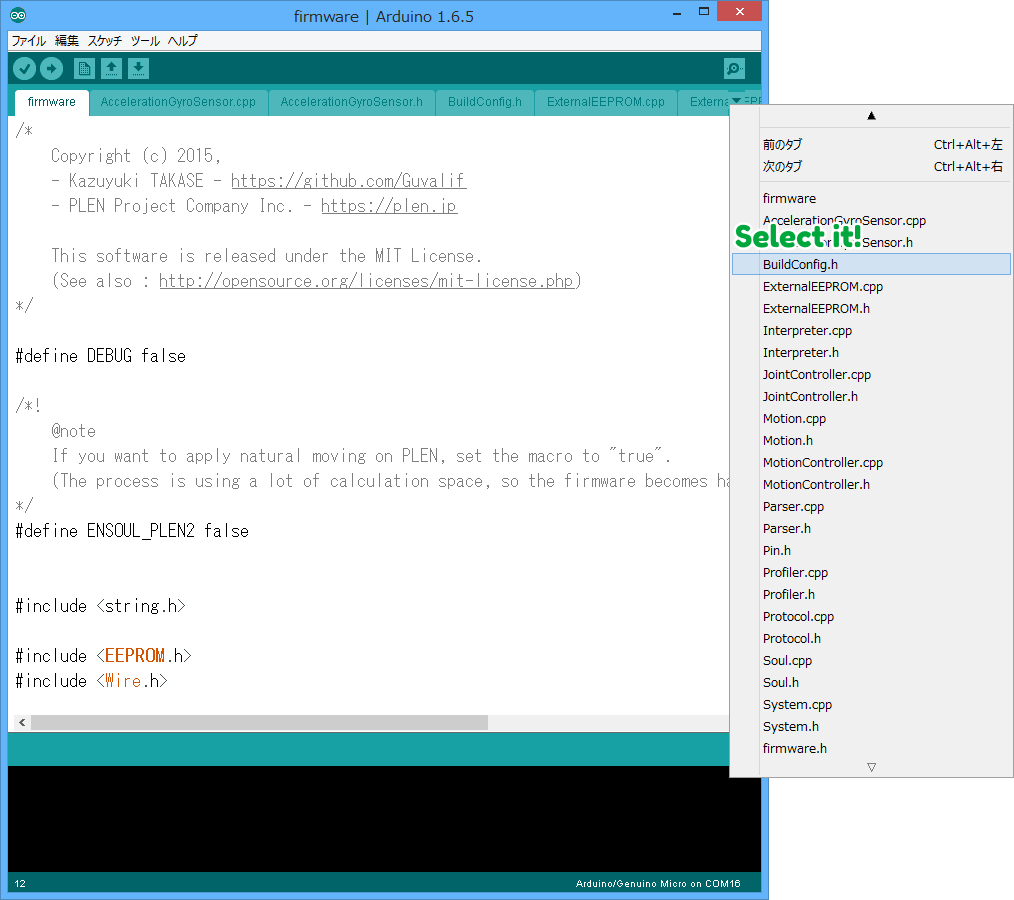Open the tab dropdown arrow button
This screenshot has width=1014, height=900.
pos(737,101)
